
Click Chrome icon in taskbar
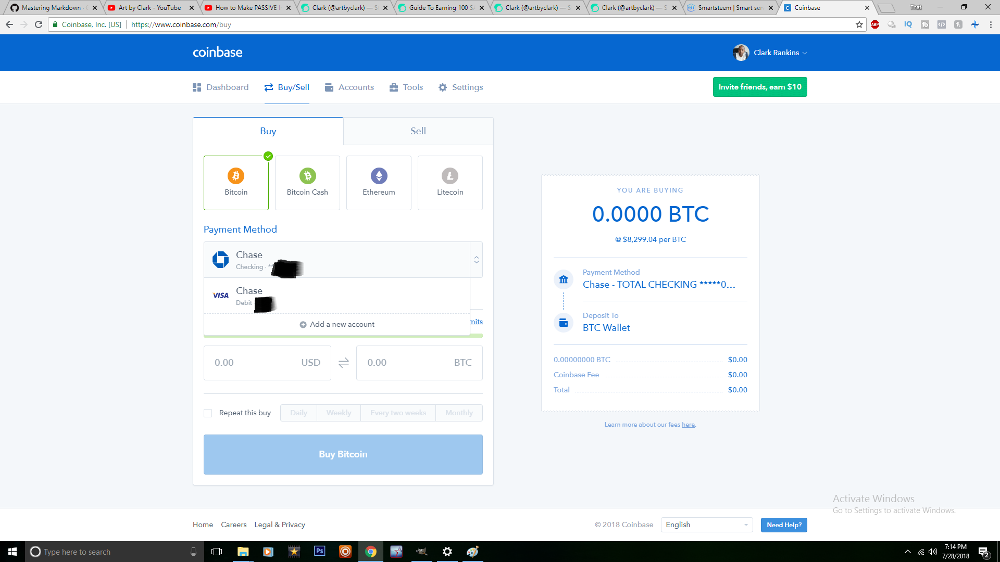point(371,552)
